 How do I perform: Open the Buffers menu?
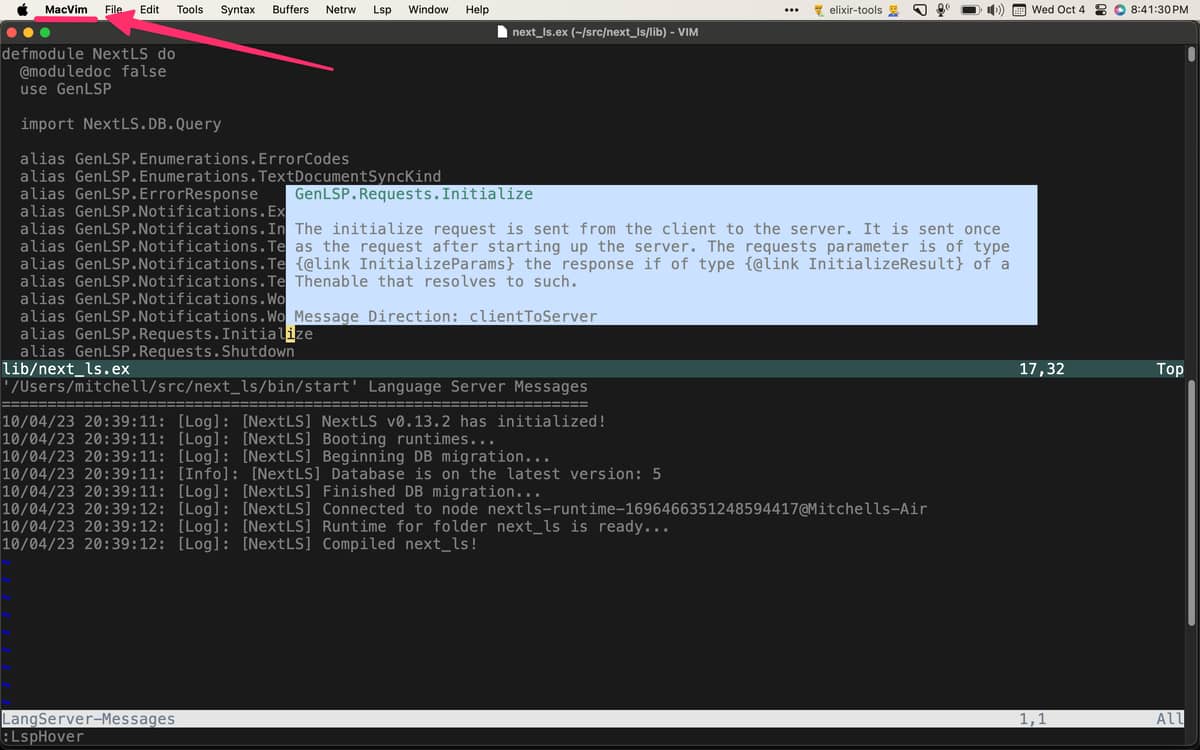pyautogui.click(x=290, y=9)
